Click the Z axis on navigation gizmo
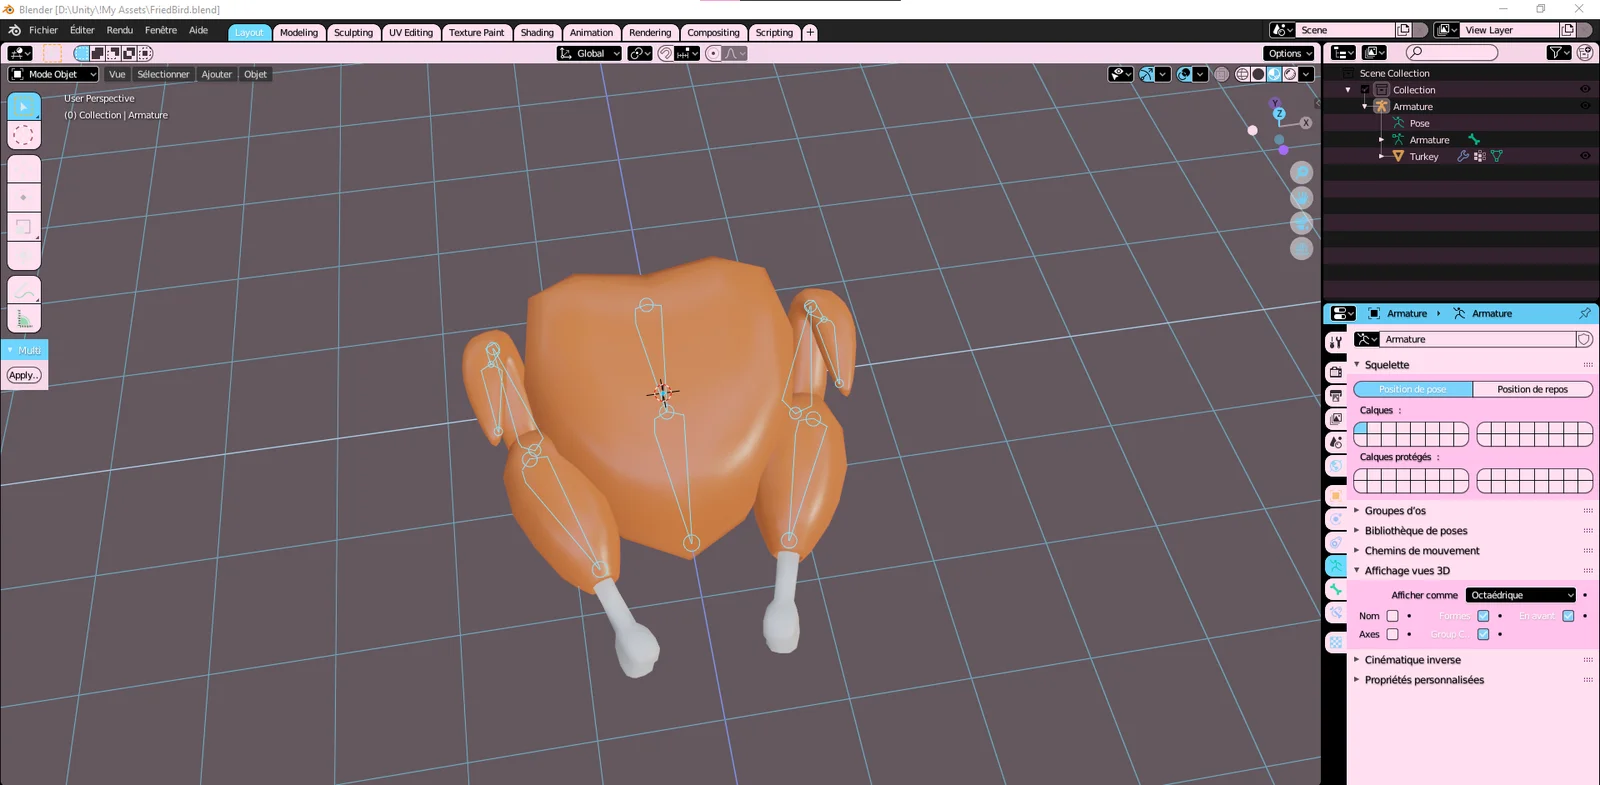This screenshot has height=785, width=1600. coord(1279,114)
